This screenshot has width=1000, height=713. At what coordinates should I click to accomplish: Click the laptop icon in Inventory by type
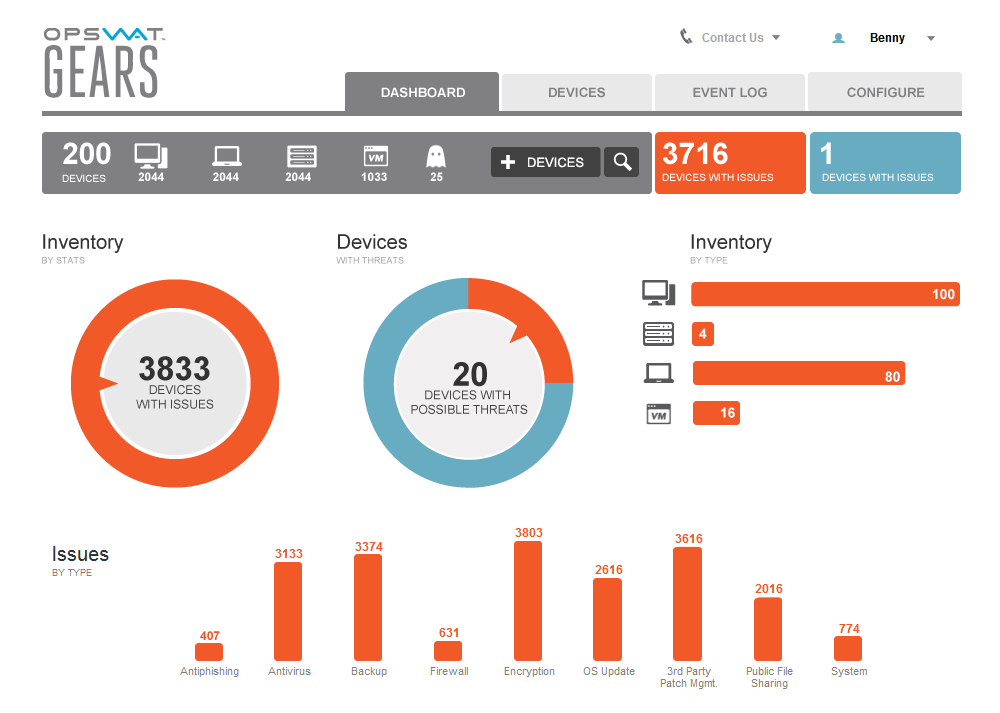tap(658, 373)
